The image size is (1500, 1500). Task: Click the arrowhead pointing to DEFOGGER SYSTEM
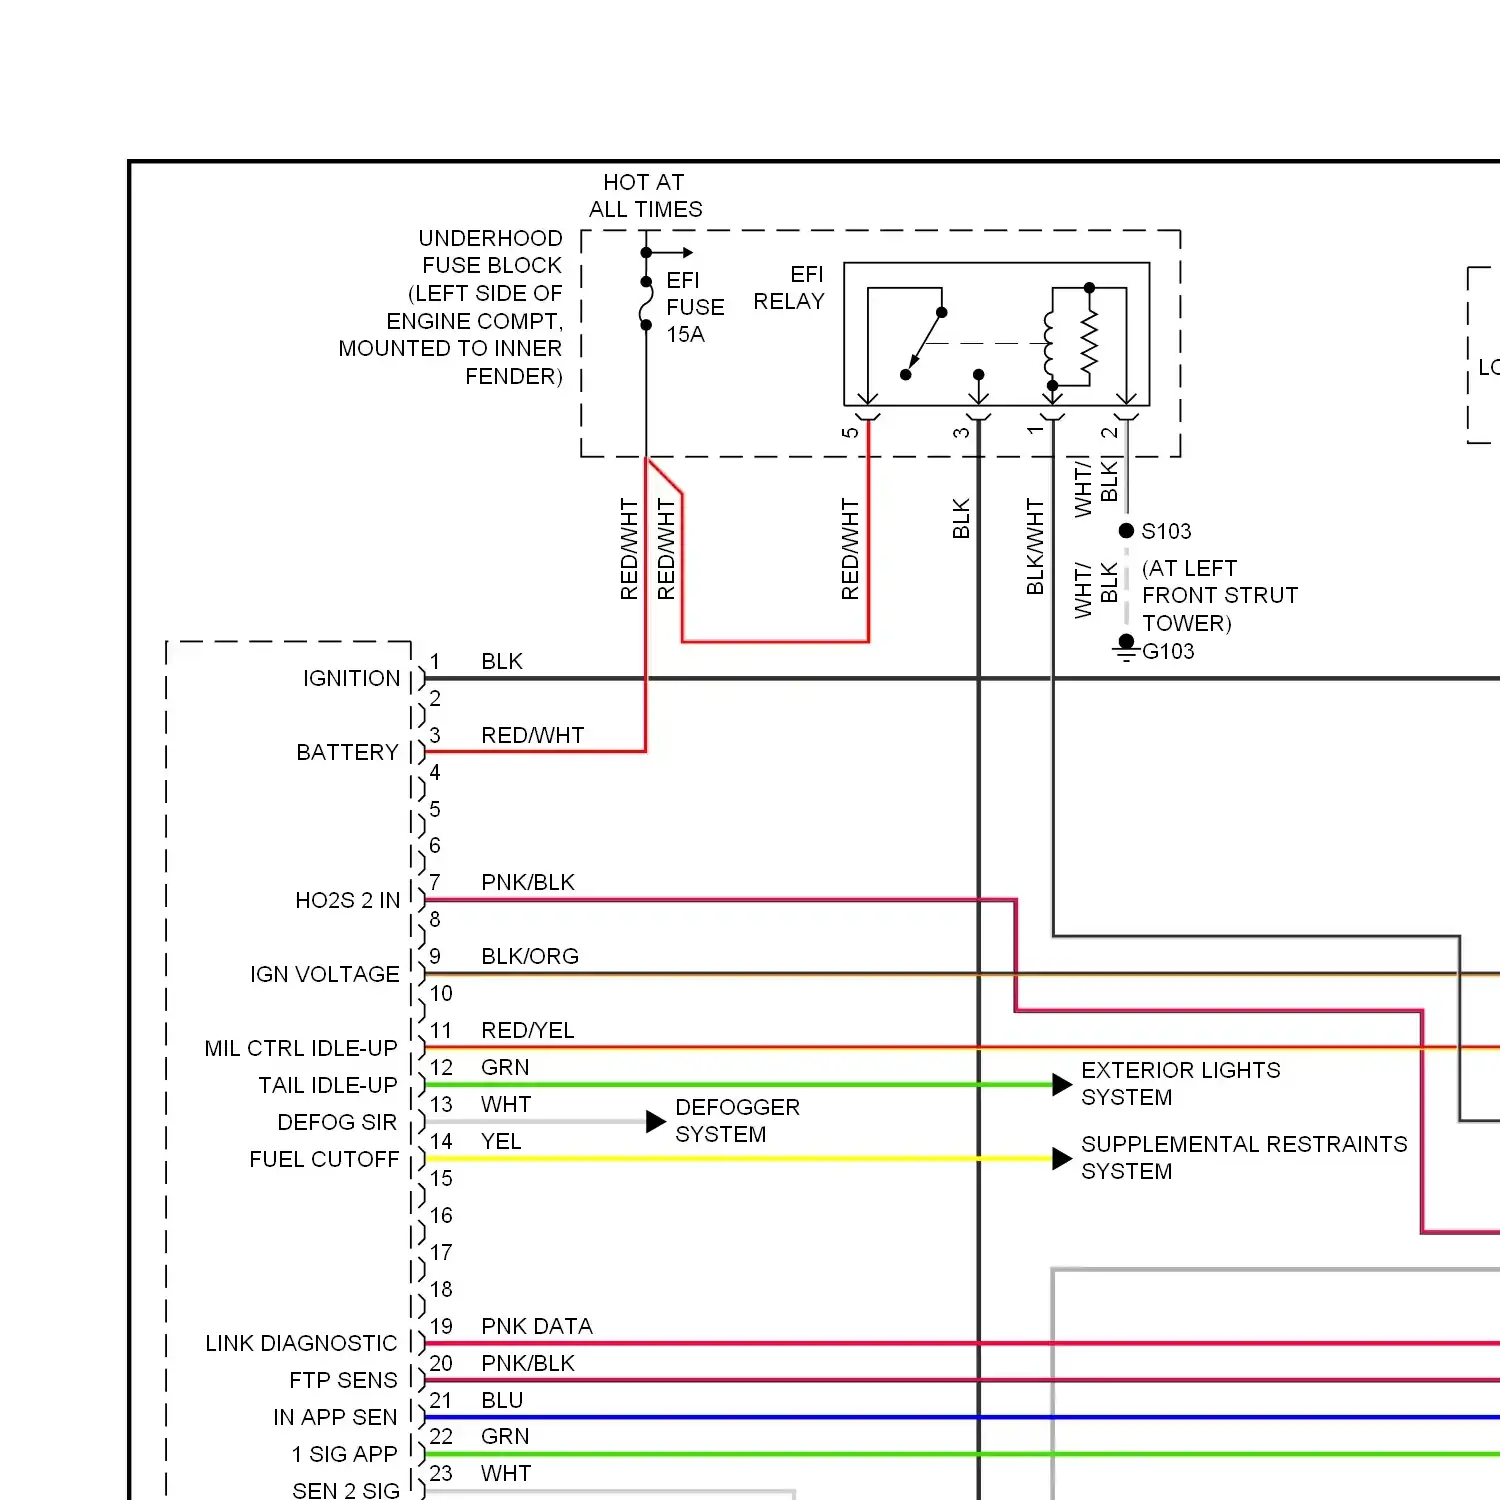[x=656, y=1122]
